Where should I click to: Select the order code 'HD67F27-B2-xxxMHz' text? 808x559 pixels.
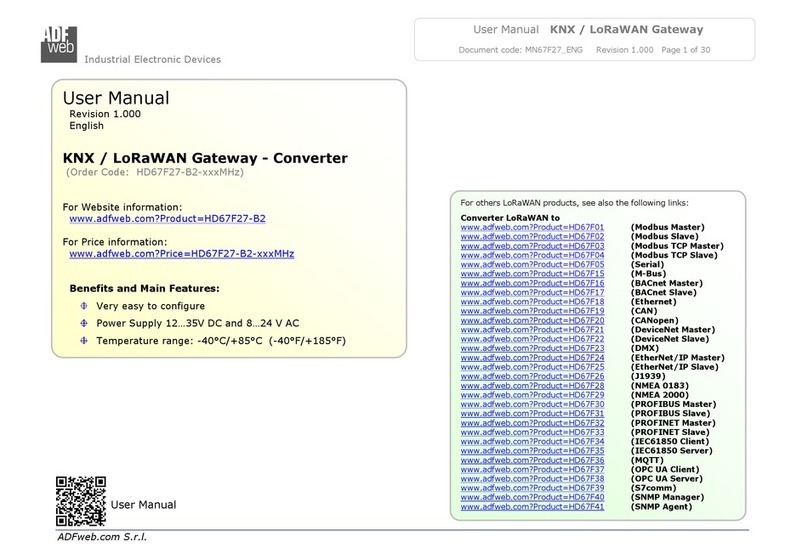190,172
